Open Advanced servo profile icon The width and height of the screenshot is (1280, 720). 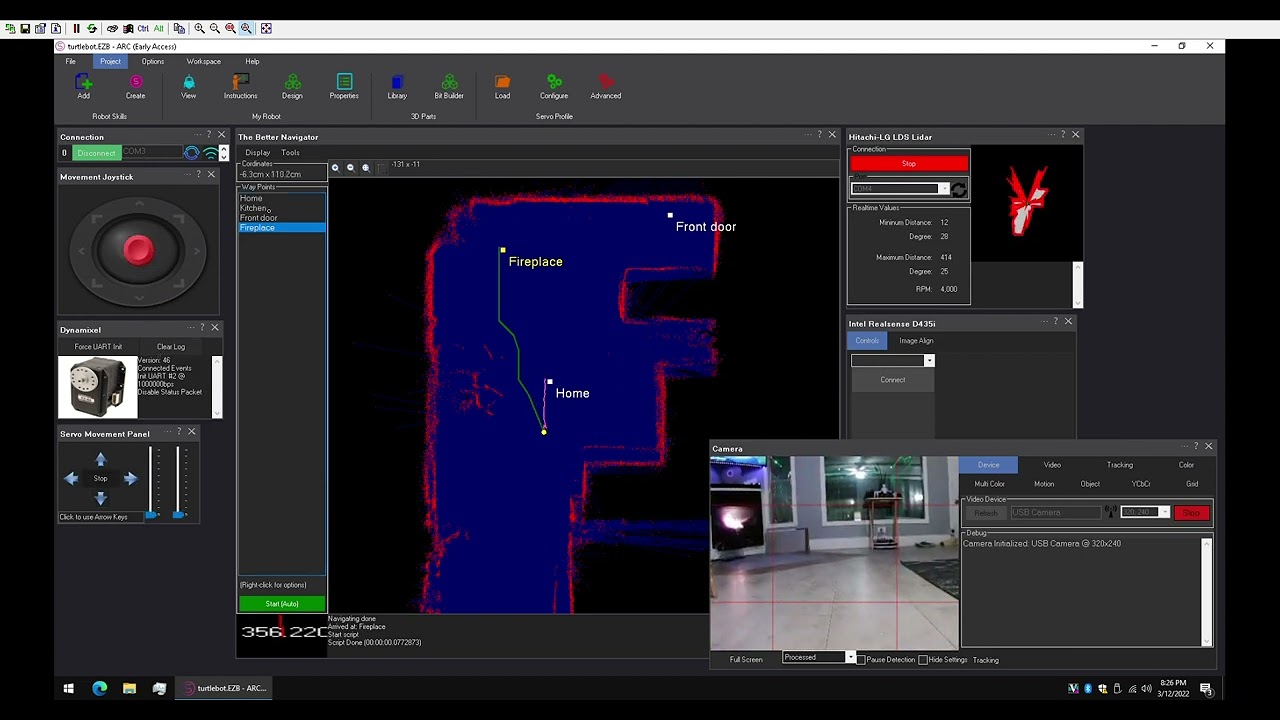coord(605,82)
